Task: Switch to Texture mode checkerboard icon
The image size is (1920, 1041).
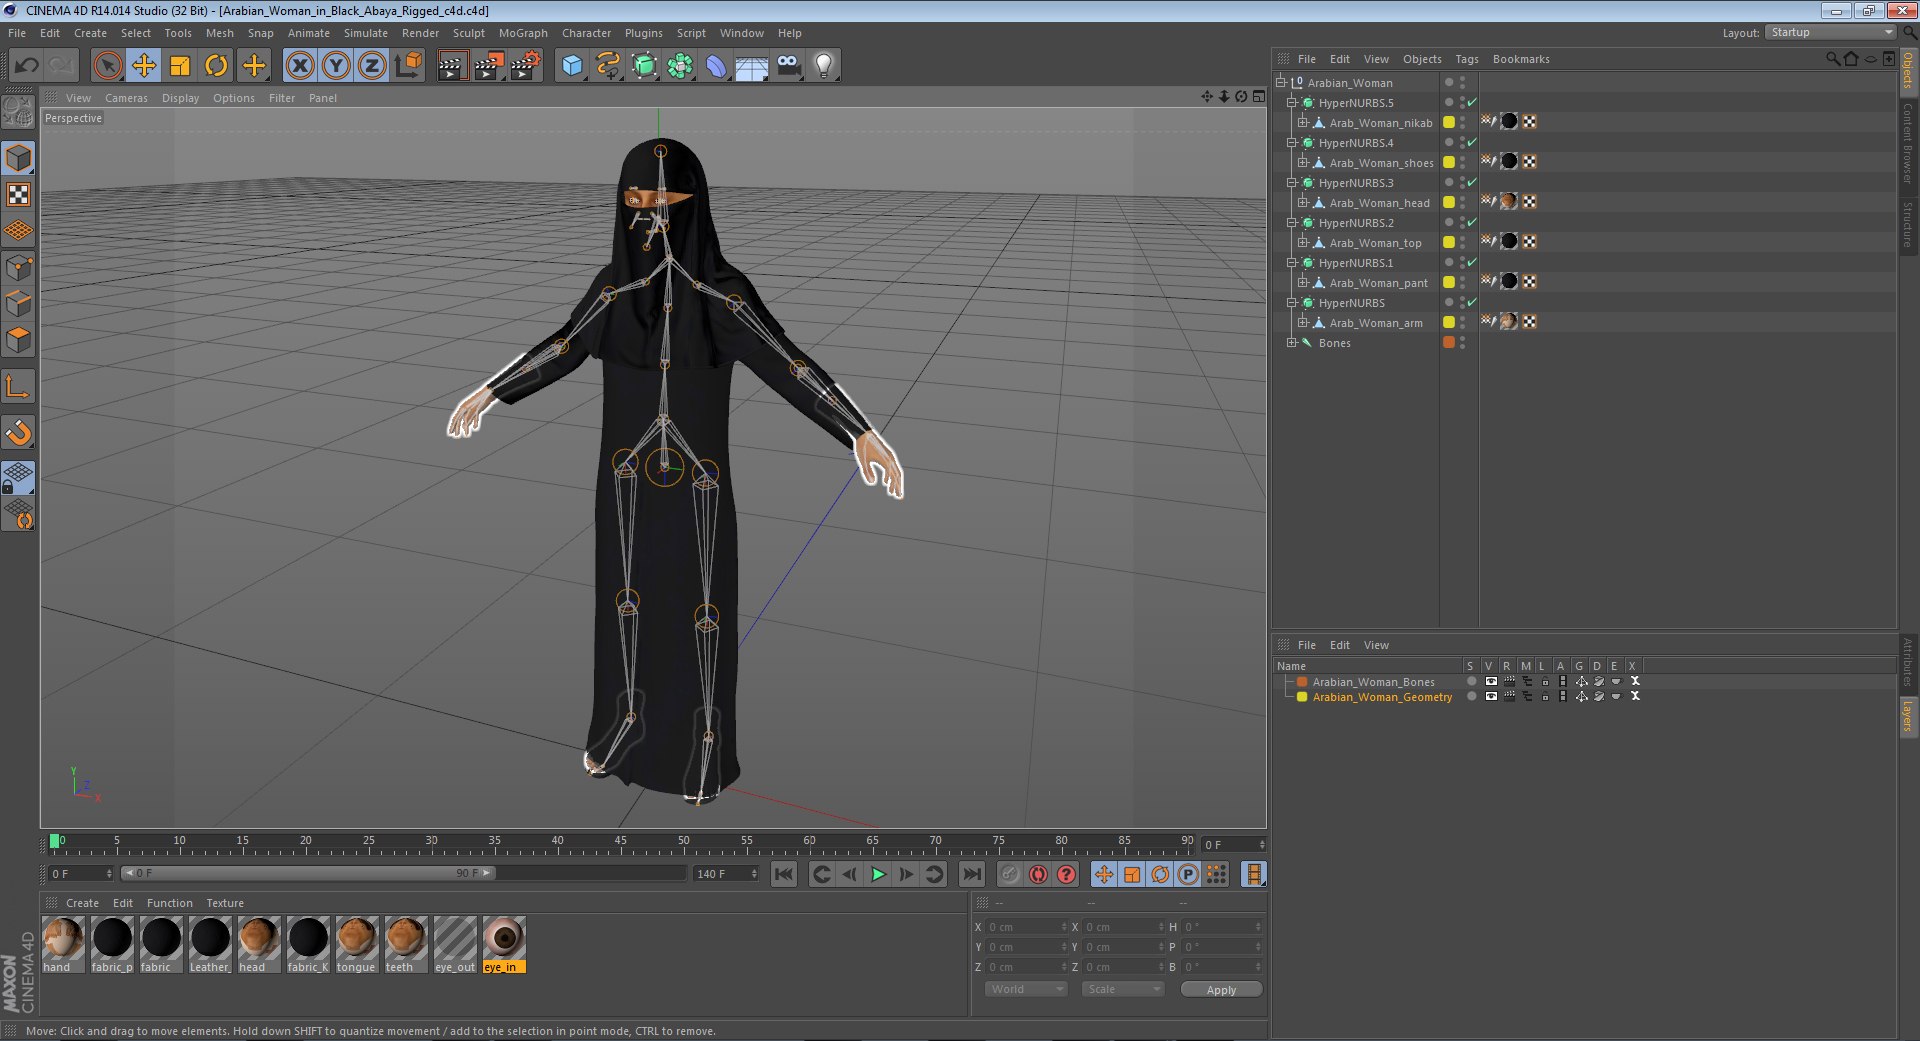Action: 18,195
